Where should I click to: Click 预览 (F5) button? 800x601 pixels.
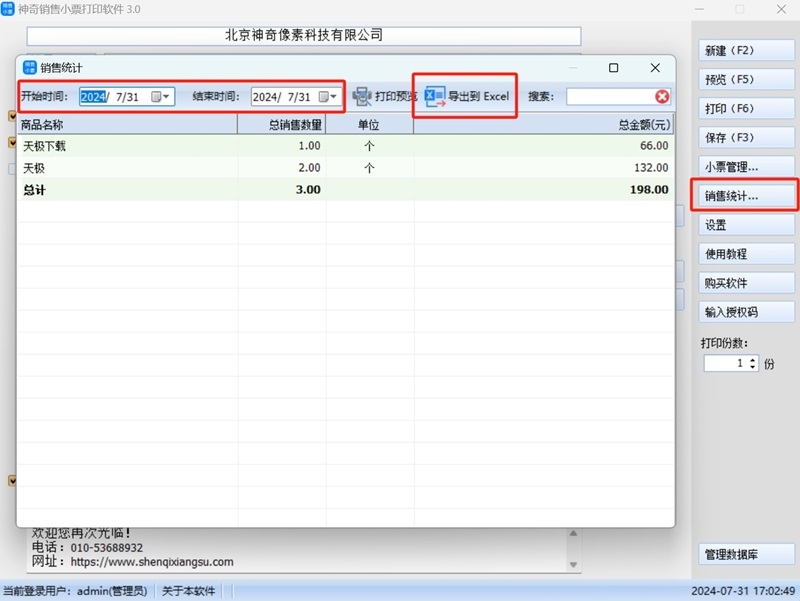(746, 80)
